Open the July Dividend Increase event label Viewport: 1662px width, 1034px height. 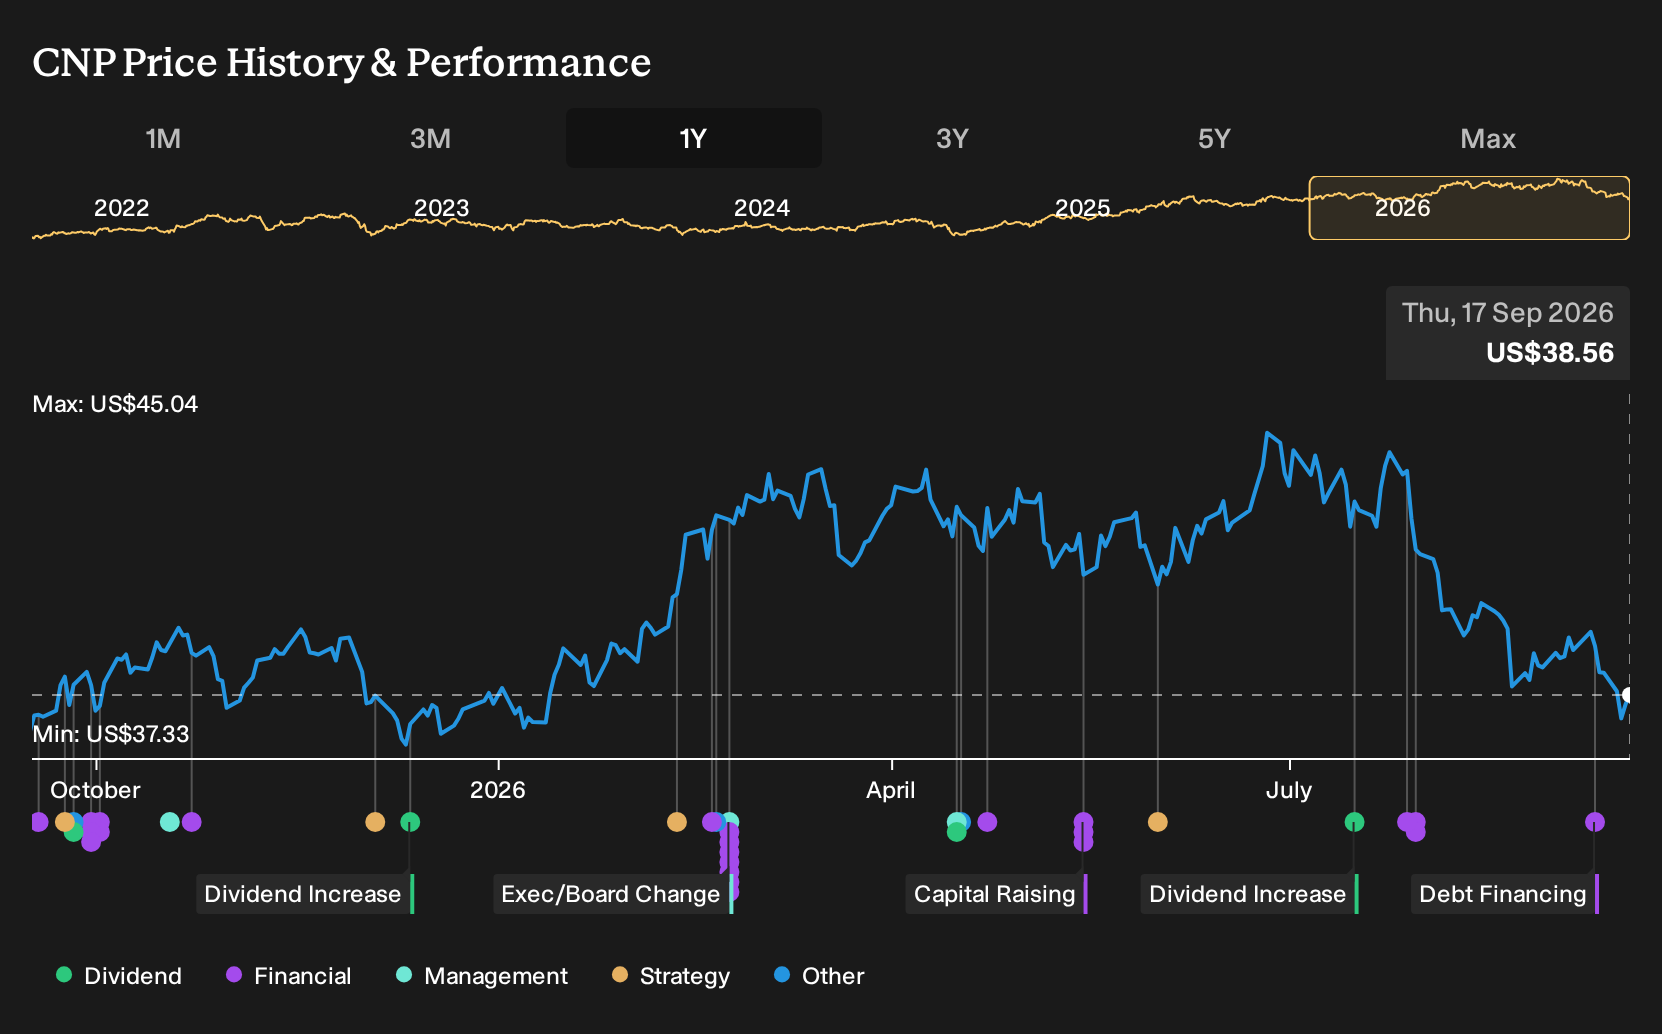(x=1249, y=894)
